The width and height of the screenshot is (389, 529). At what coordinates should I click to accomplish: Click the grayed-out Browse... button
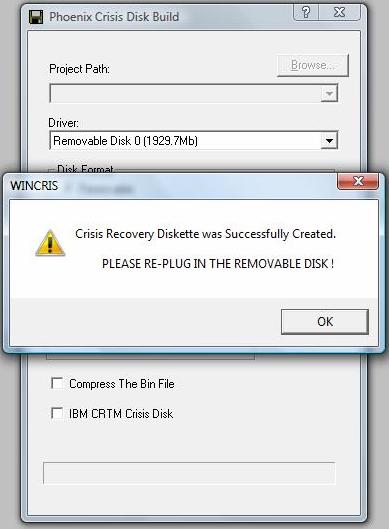tap(313, 65)
